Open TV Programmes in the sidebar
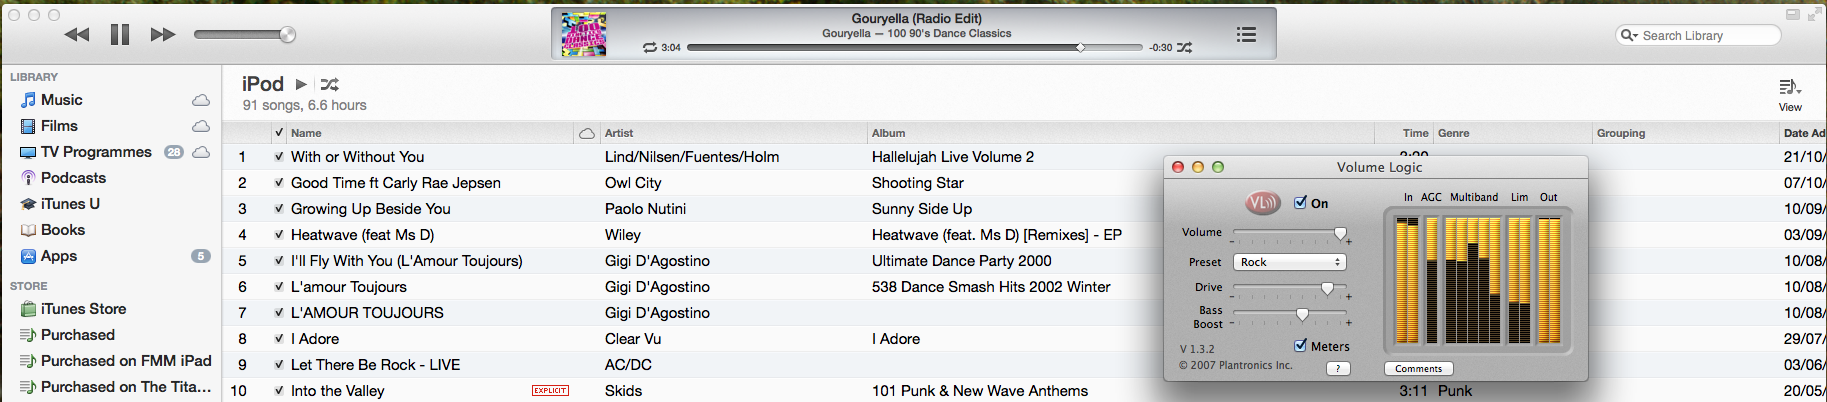This screenshot has width=1827, height=402. tap(96, 152)
